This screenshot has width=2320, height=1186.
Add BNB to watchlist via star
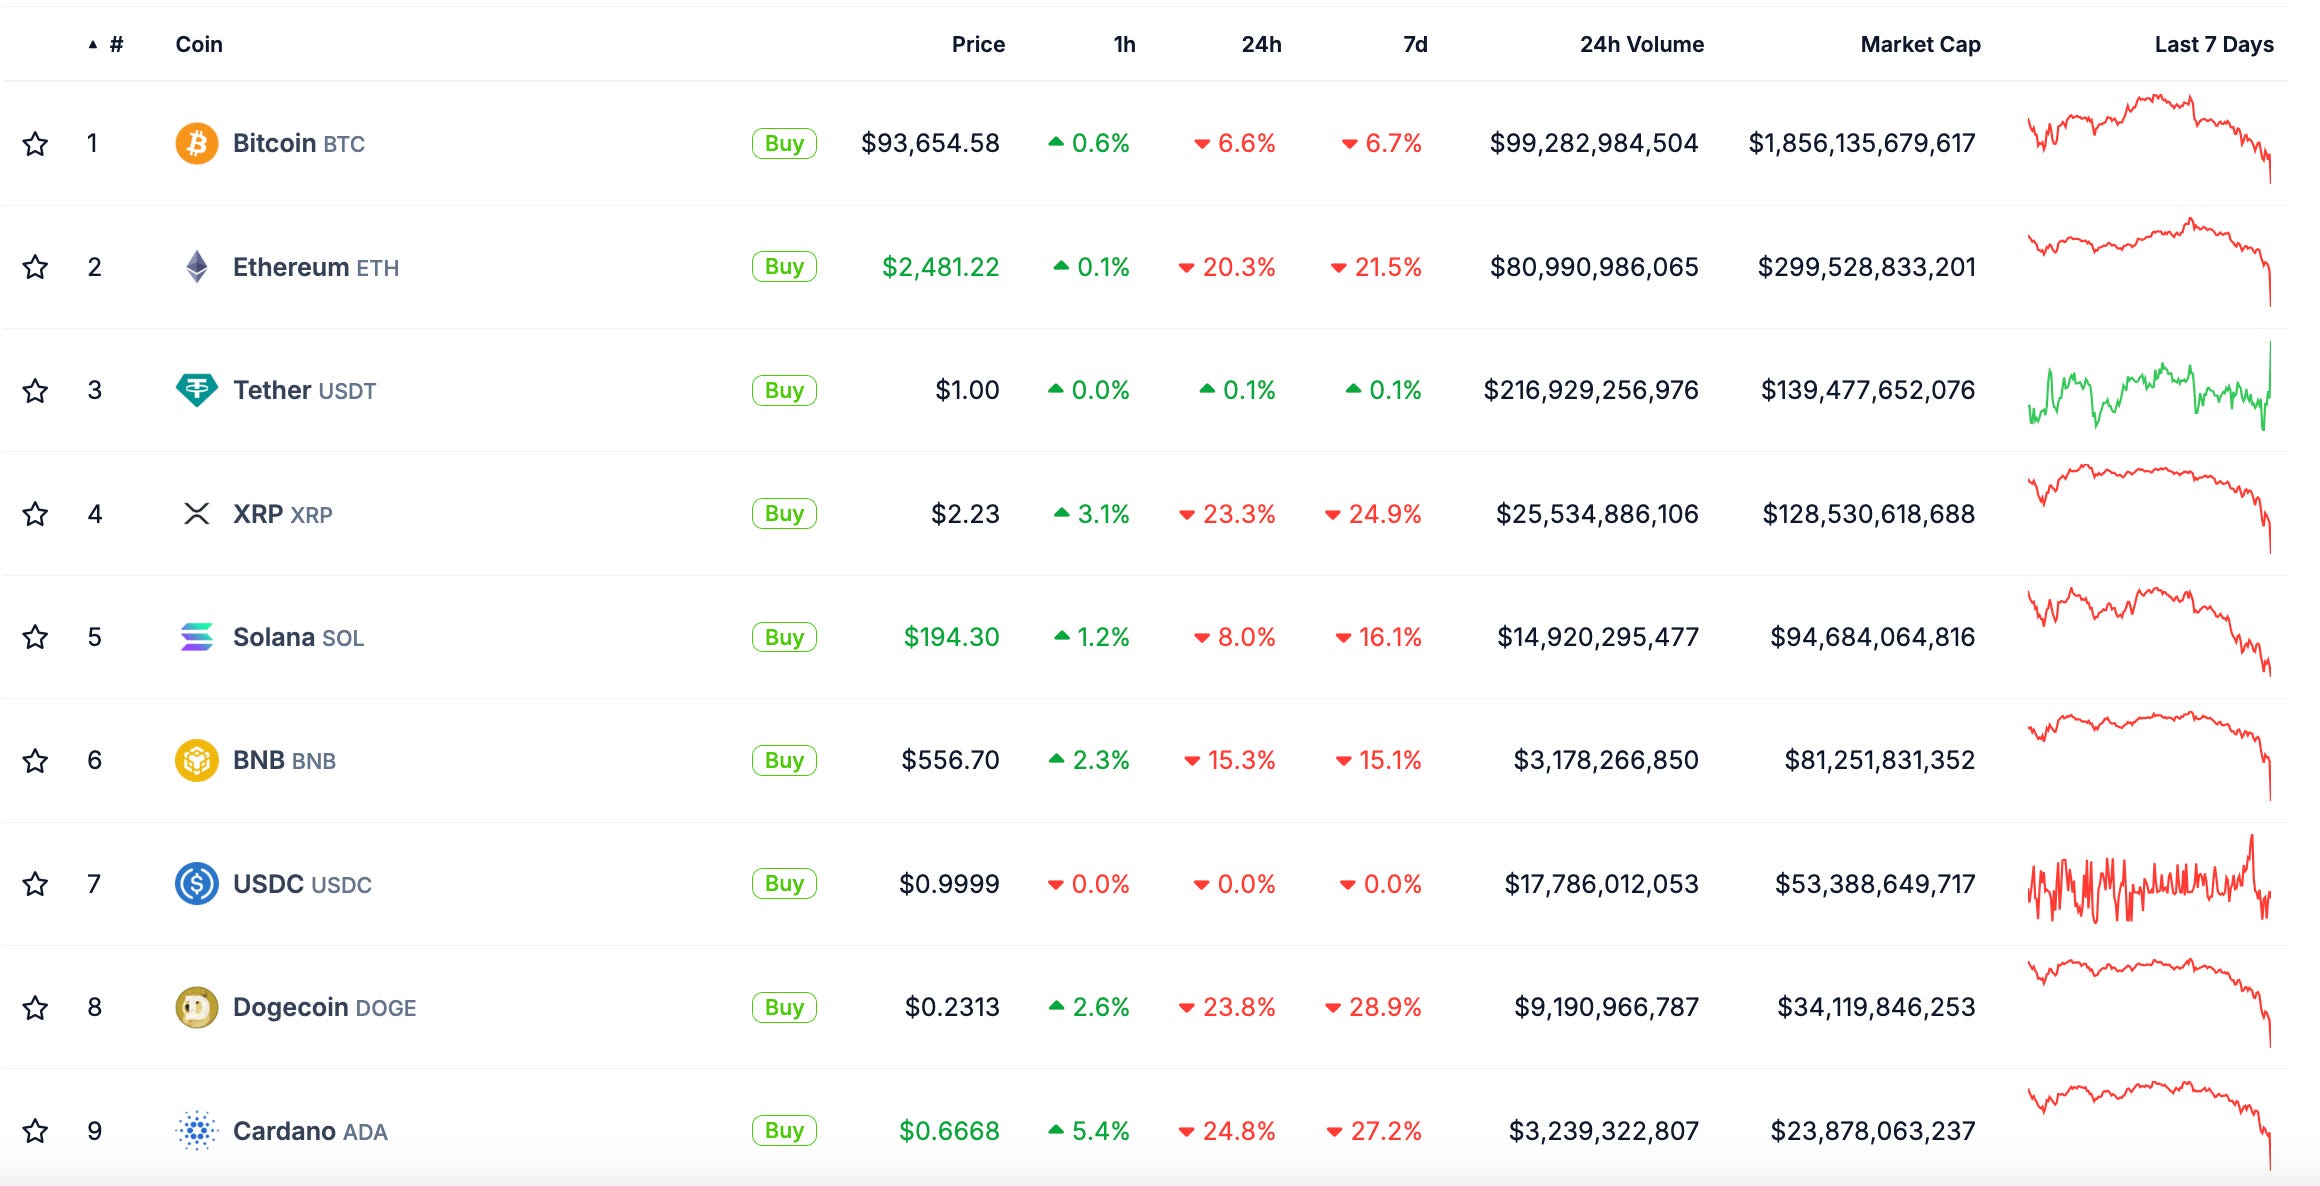[36, 761]
